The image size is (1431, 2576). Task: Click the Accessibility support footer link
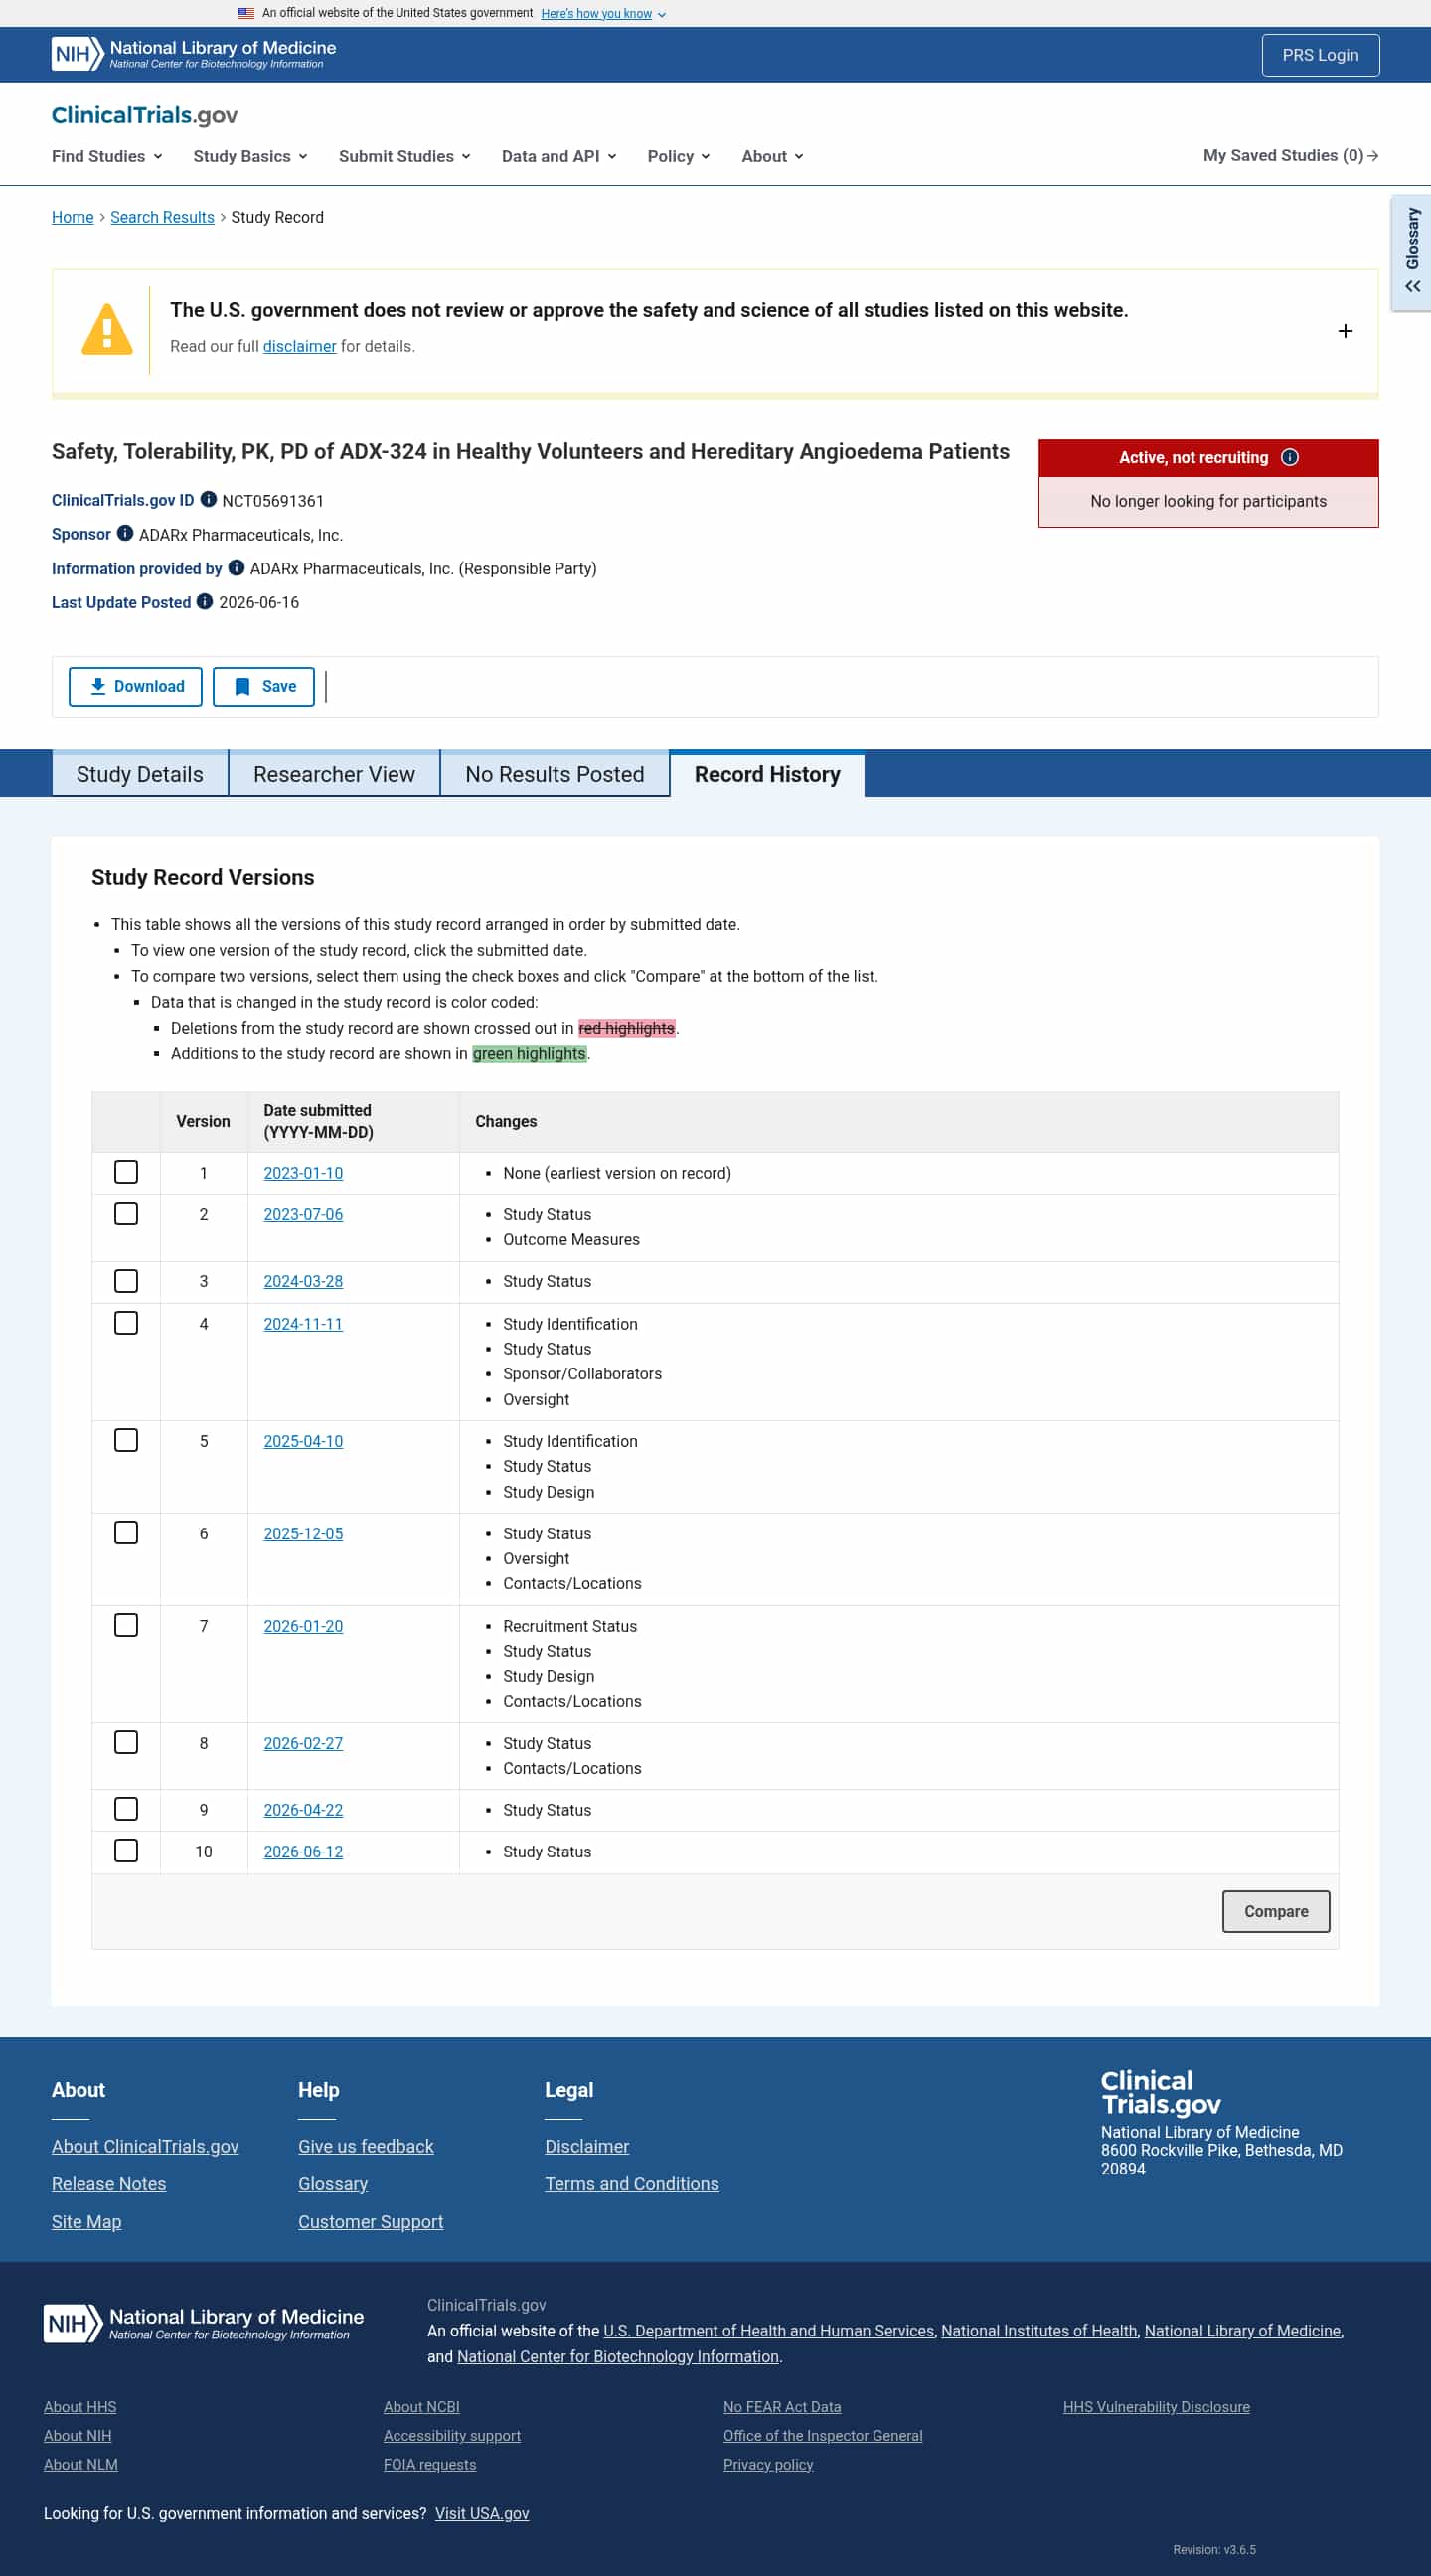click(452, 2436)
